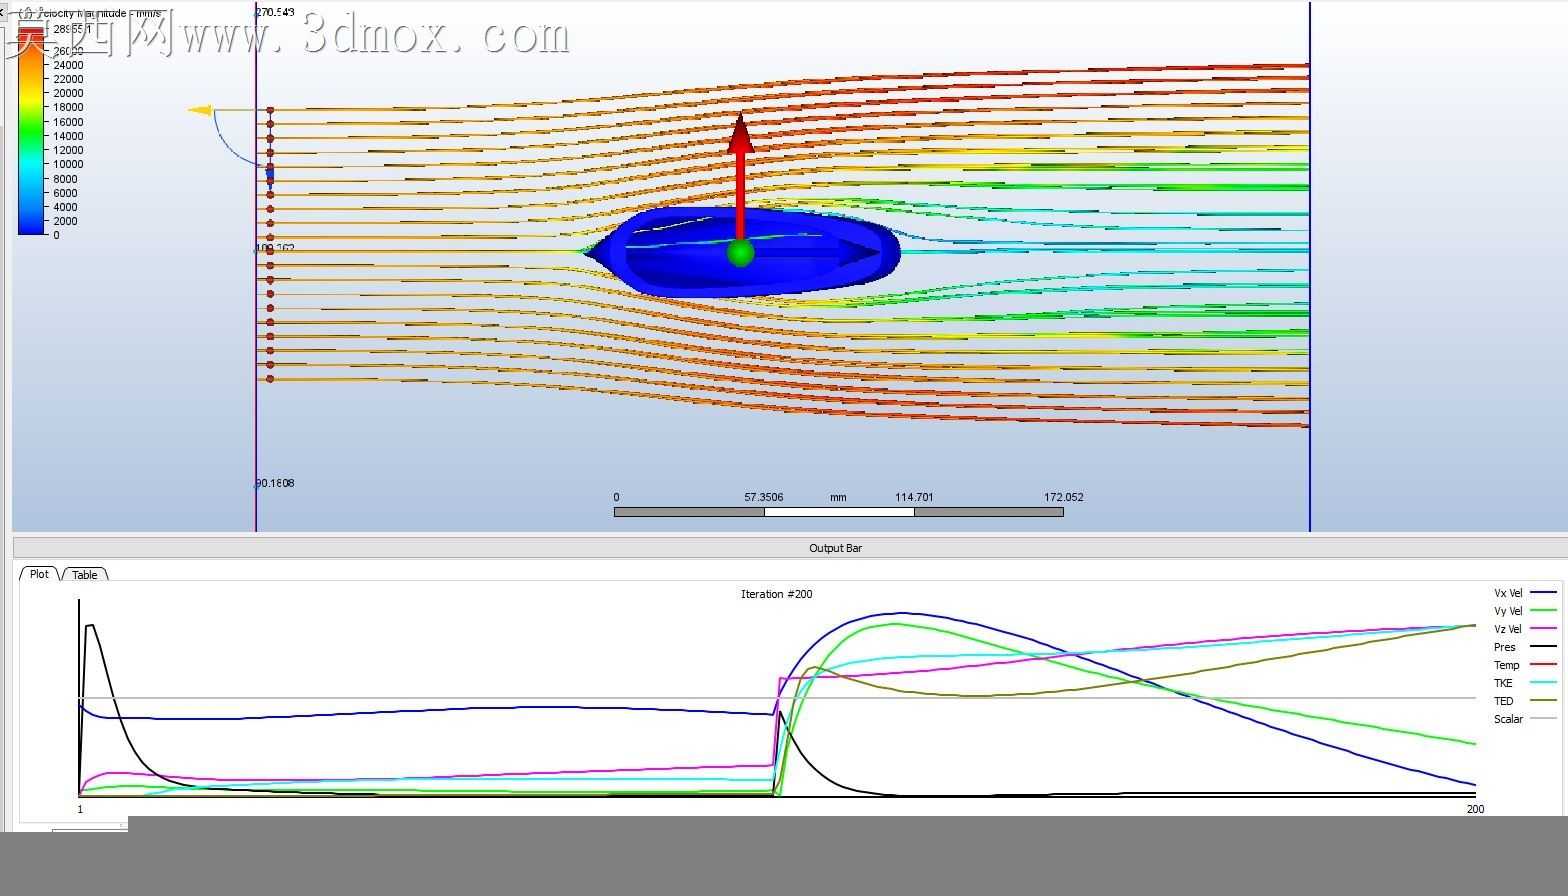The width and height of the screenshot is (1568, 896).
Task: Select the TKE legend entry
Action: point(1525,683)
